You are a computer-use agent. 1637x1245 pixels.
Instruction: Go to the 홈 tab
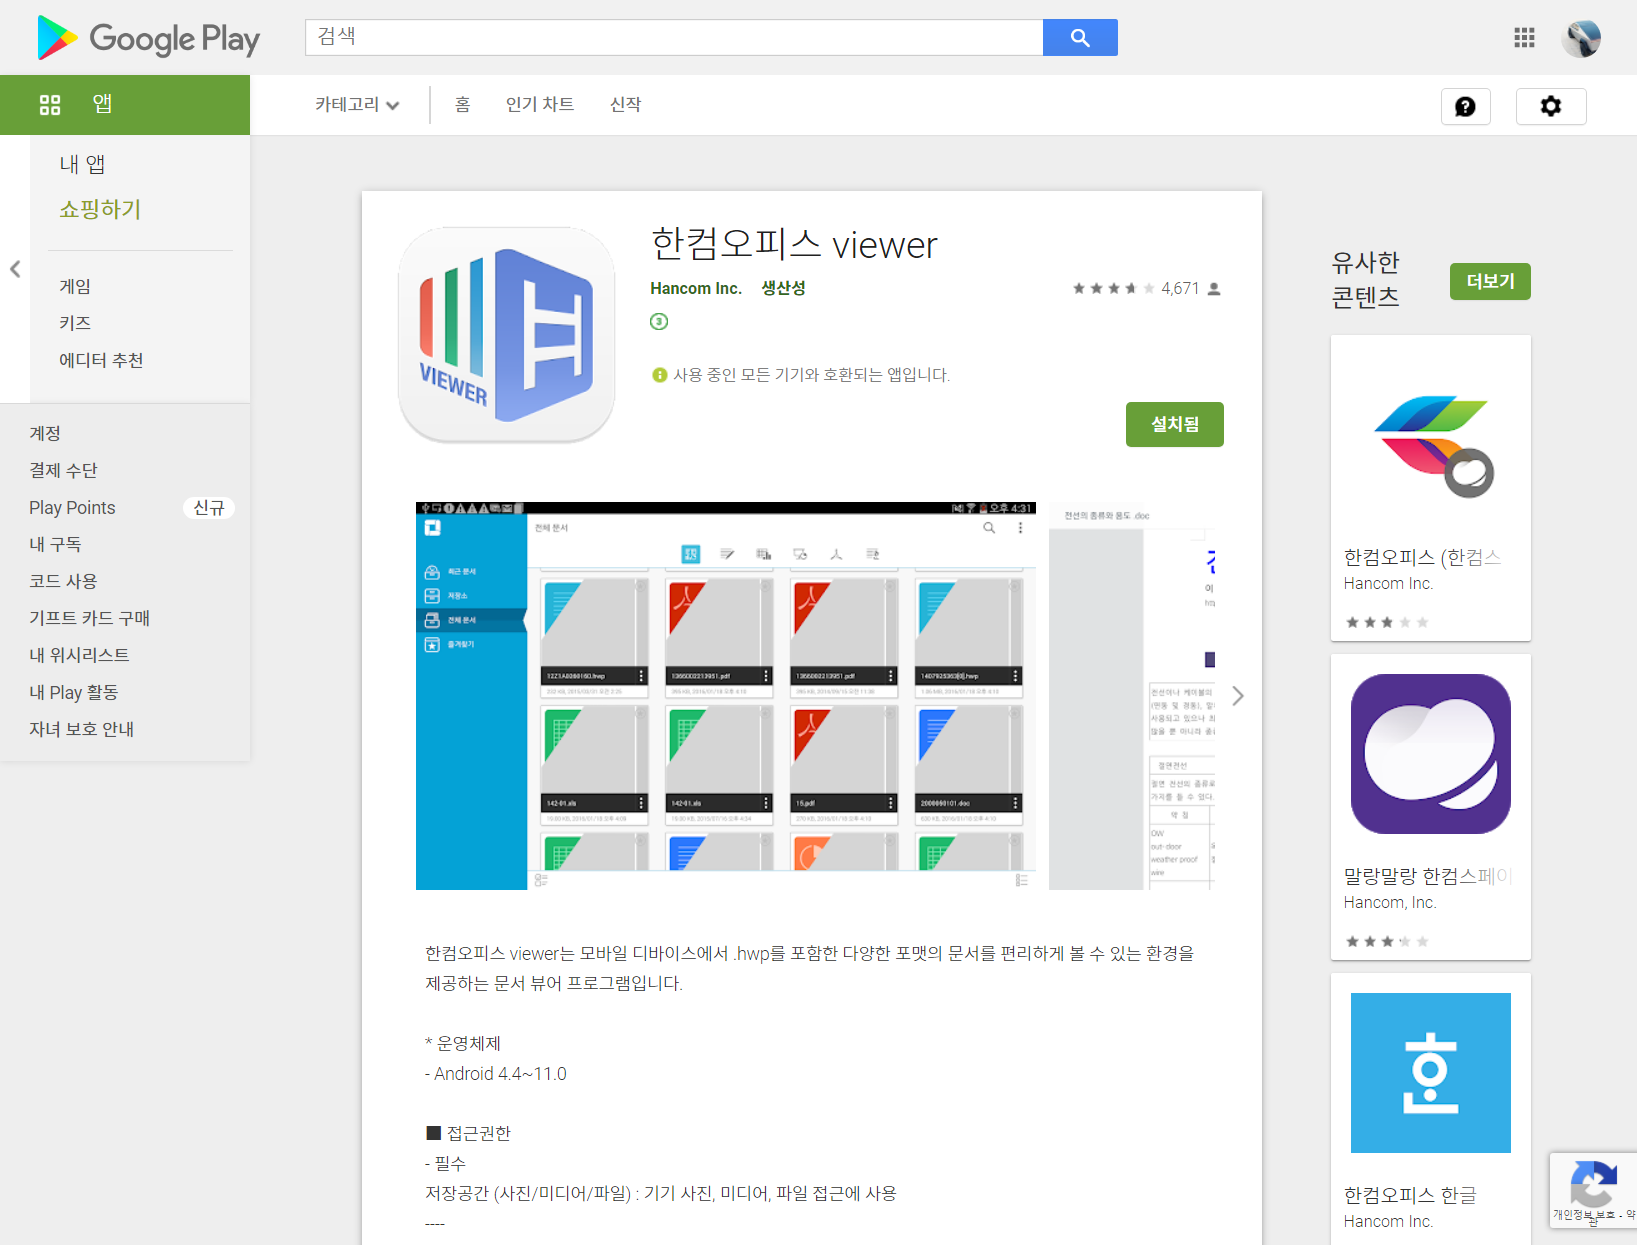pos(462,104)
